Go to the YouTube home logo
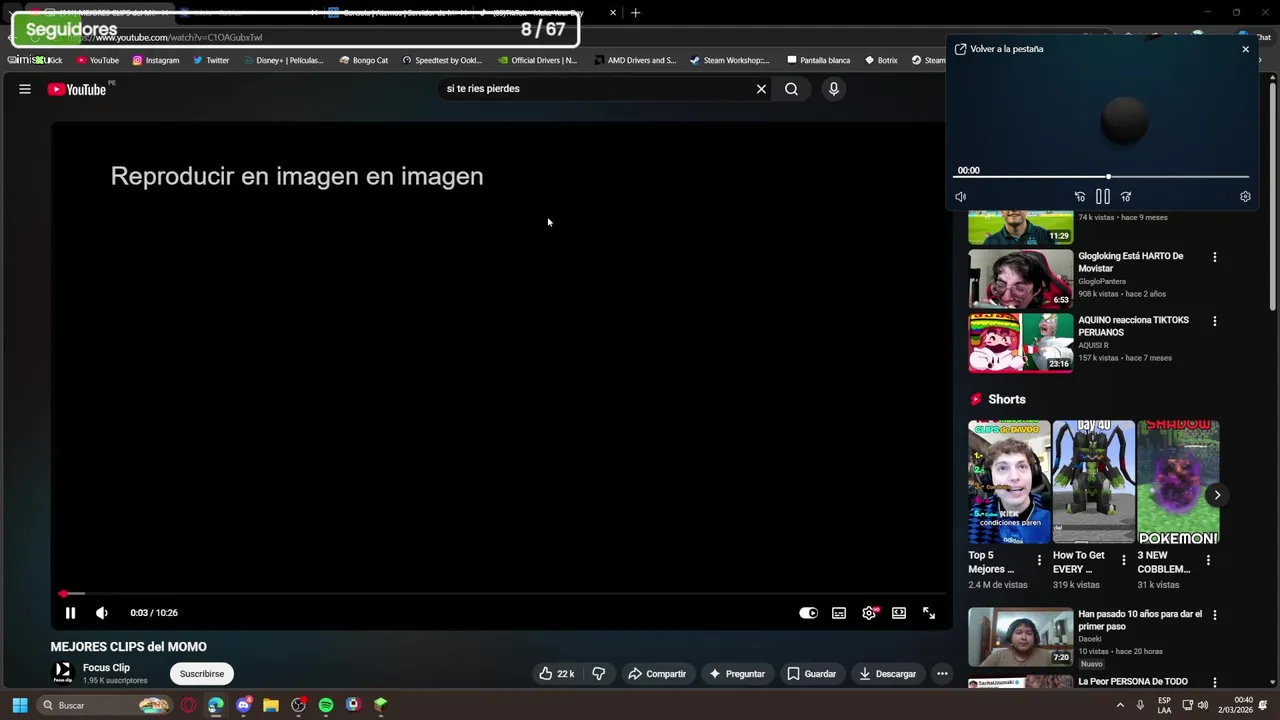Viewport: 1280px width, 720px height. 77,89
